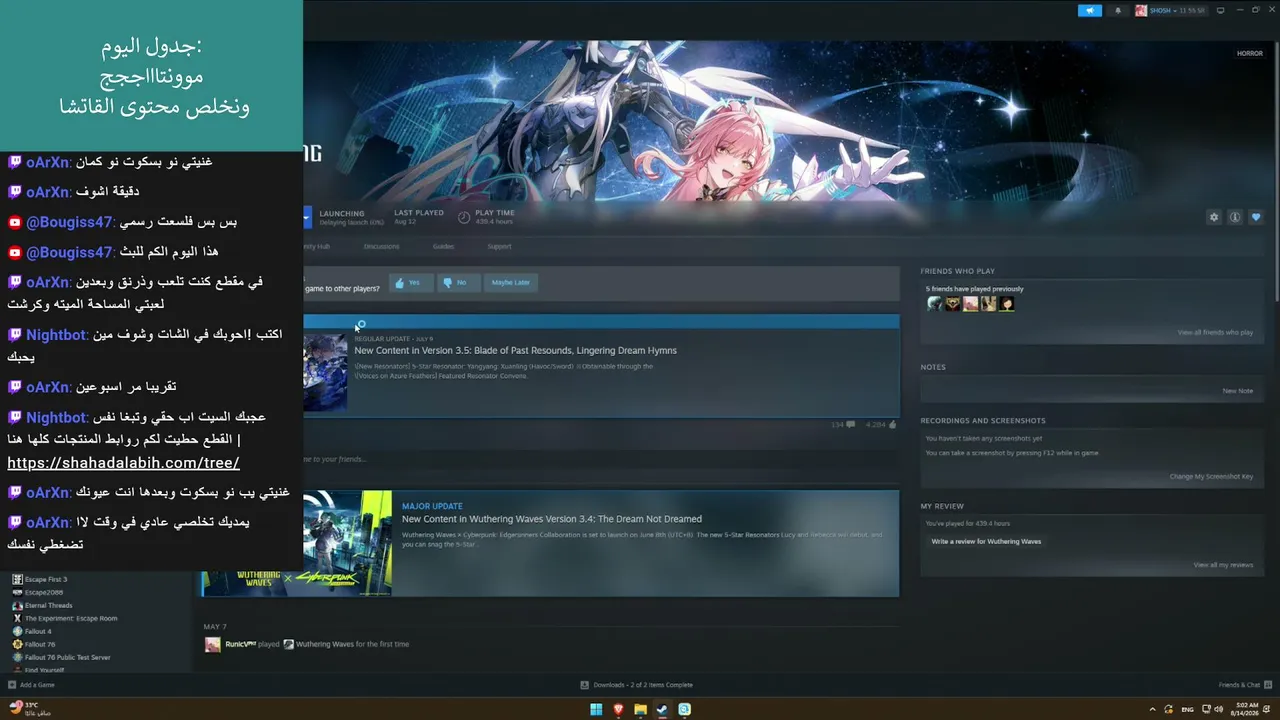Select Eternal Threads in library list
The width and height of the screenshot is (1280, 720).
(x=48, y=605)
